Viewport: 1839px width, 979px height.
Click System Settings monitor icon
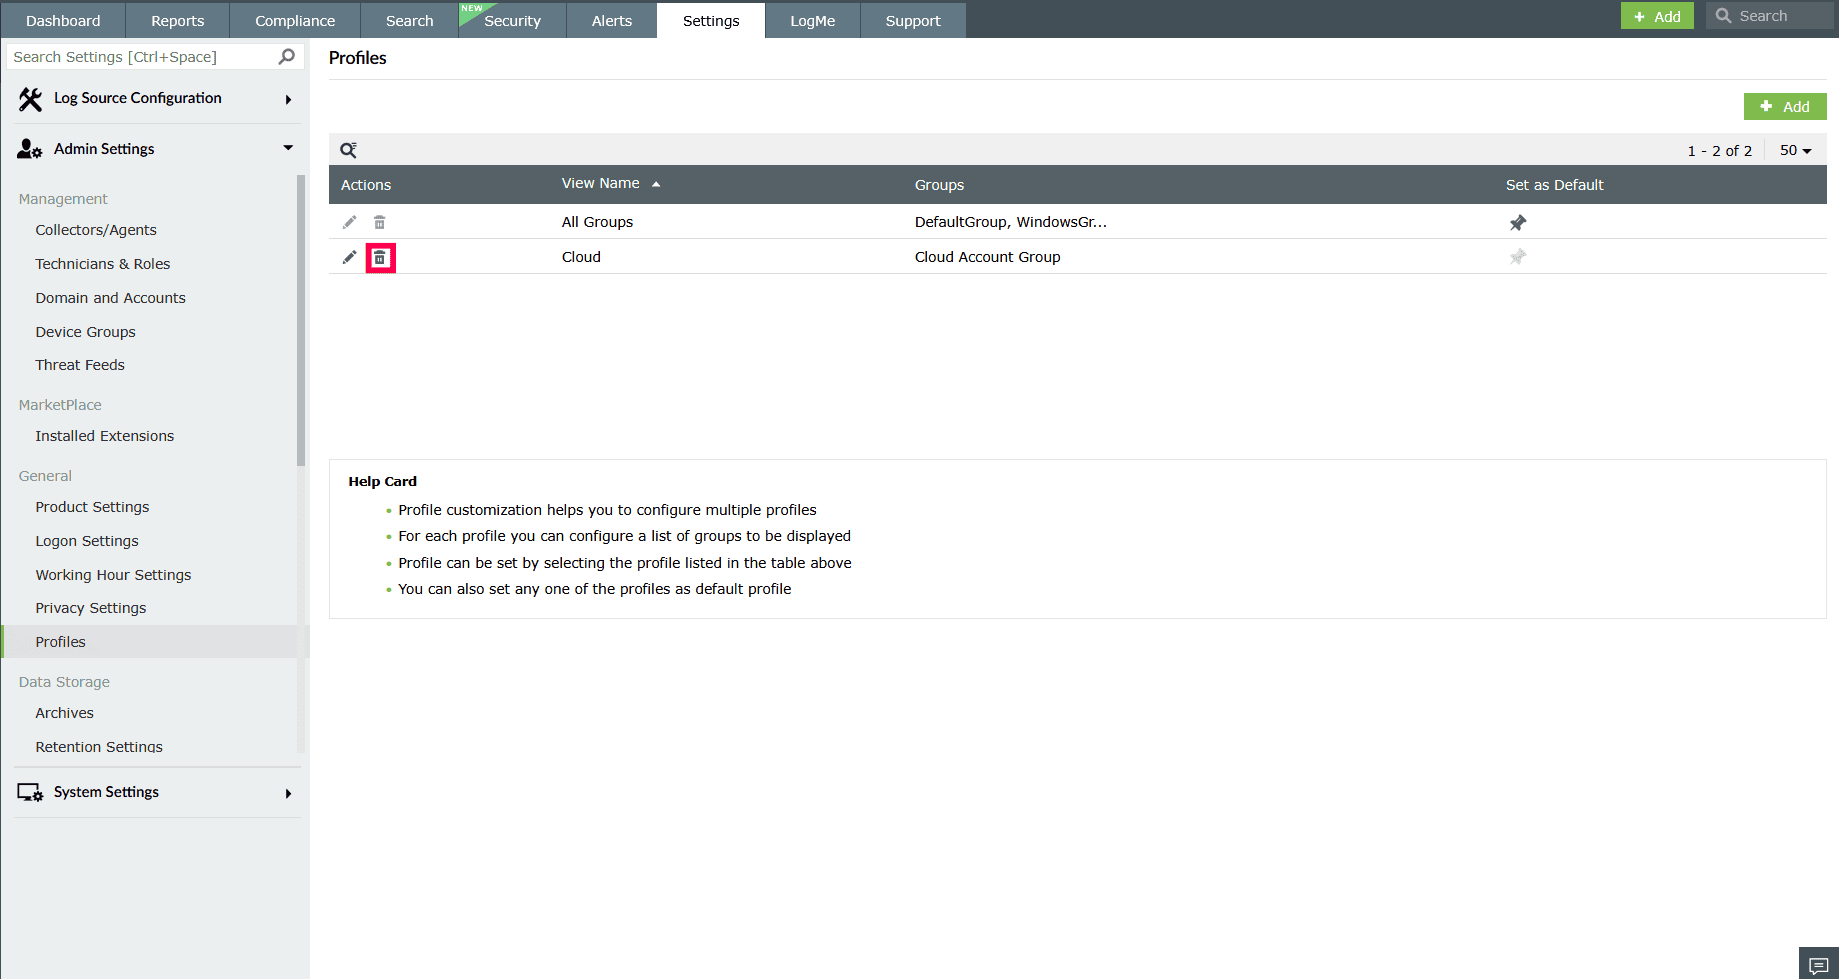point(30,792)
